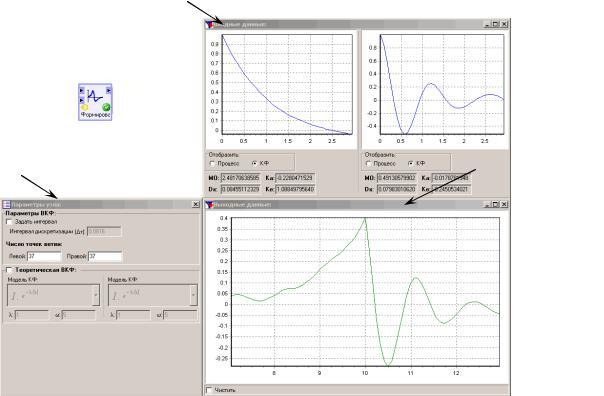Click the title icon of the bottom output-data window

pos(209,205)
